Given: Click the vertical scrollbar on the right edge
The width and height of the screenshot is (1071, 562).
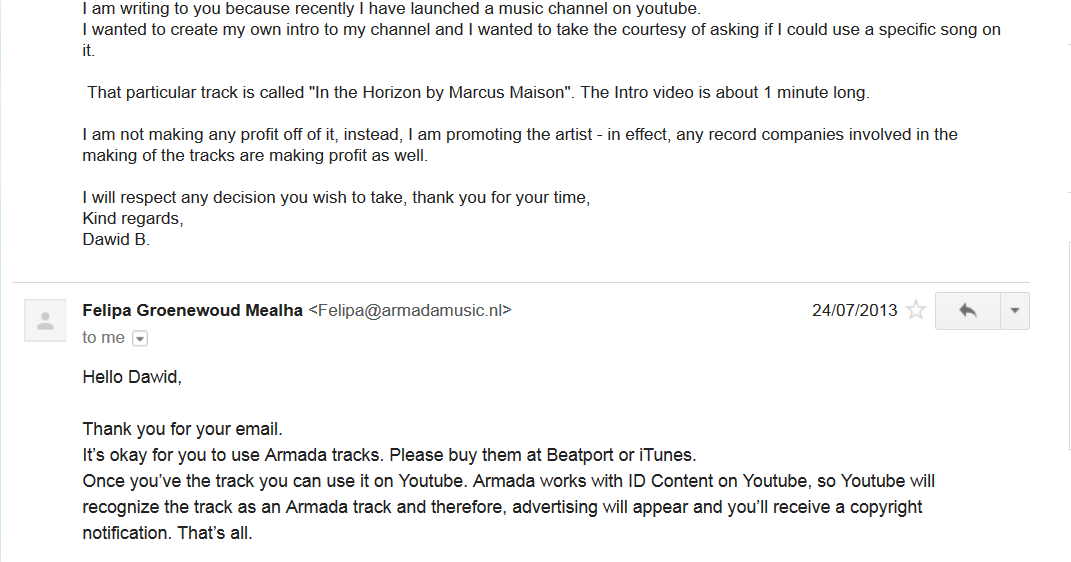Looking at the screenshot, I should 1069,345.
